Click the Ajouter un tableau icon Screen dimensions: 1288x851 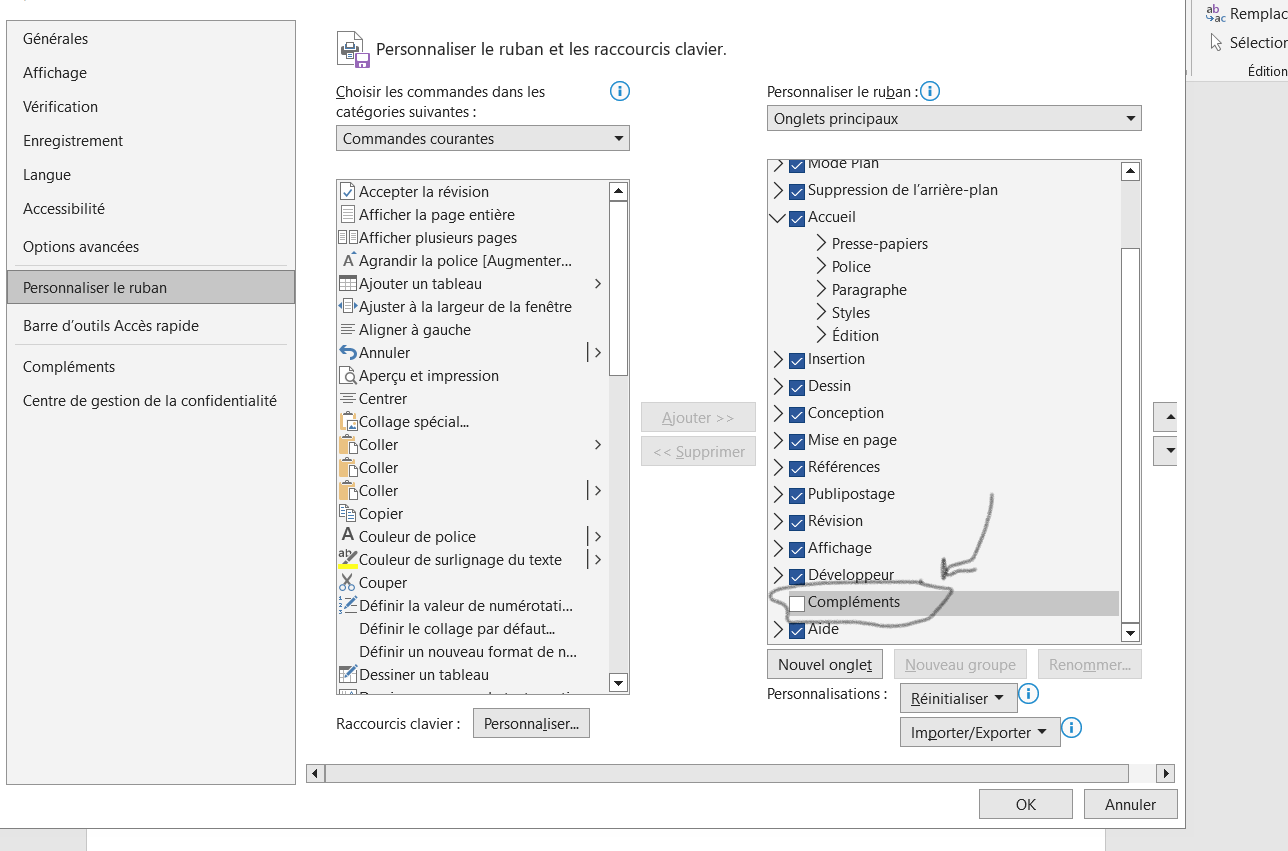click(348, 283)
